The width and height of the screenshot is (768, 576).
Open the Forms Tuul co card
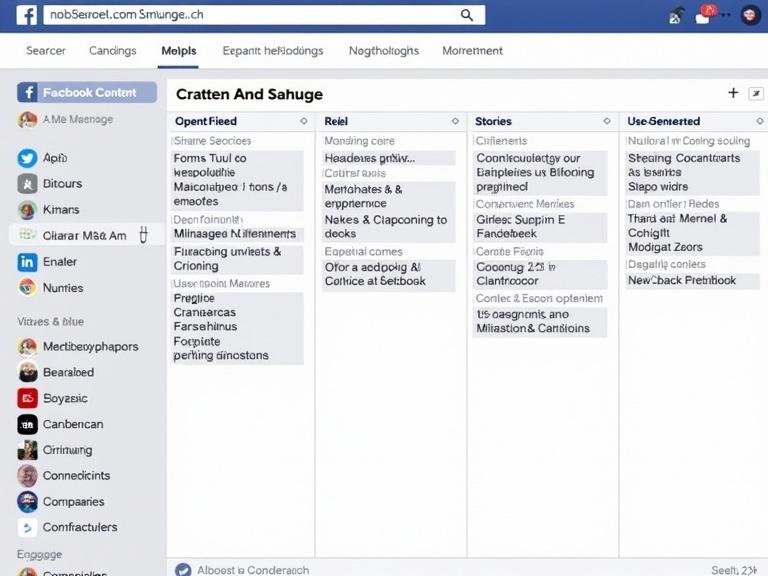(237, 180)
